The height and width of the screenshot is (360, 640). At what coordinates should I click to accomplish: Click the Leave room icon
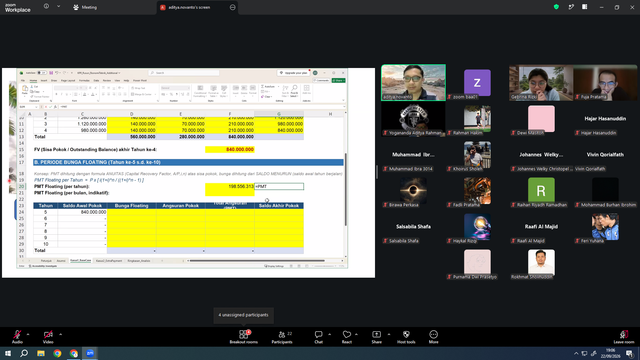624,334
